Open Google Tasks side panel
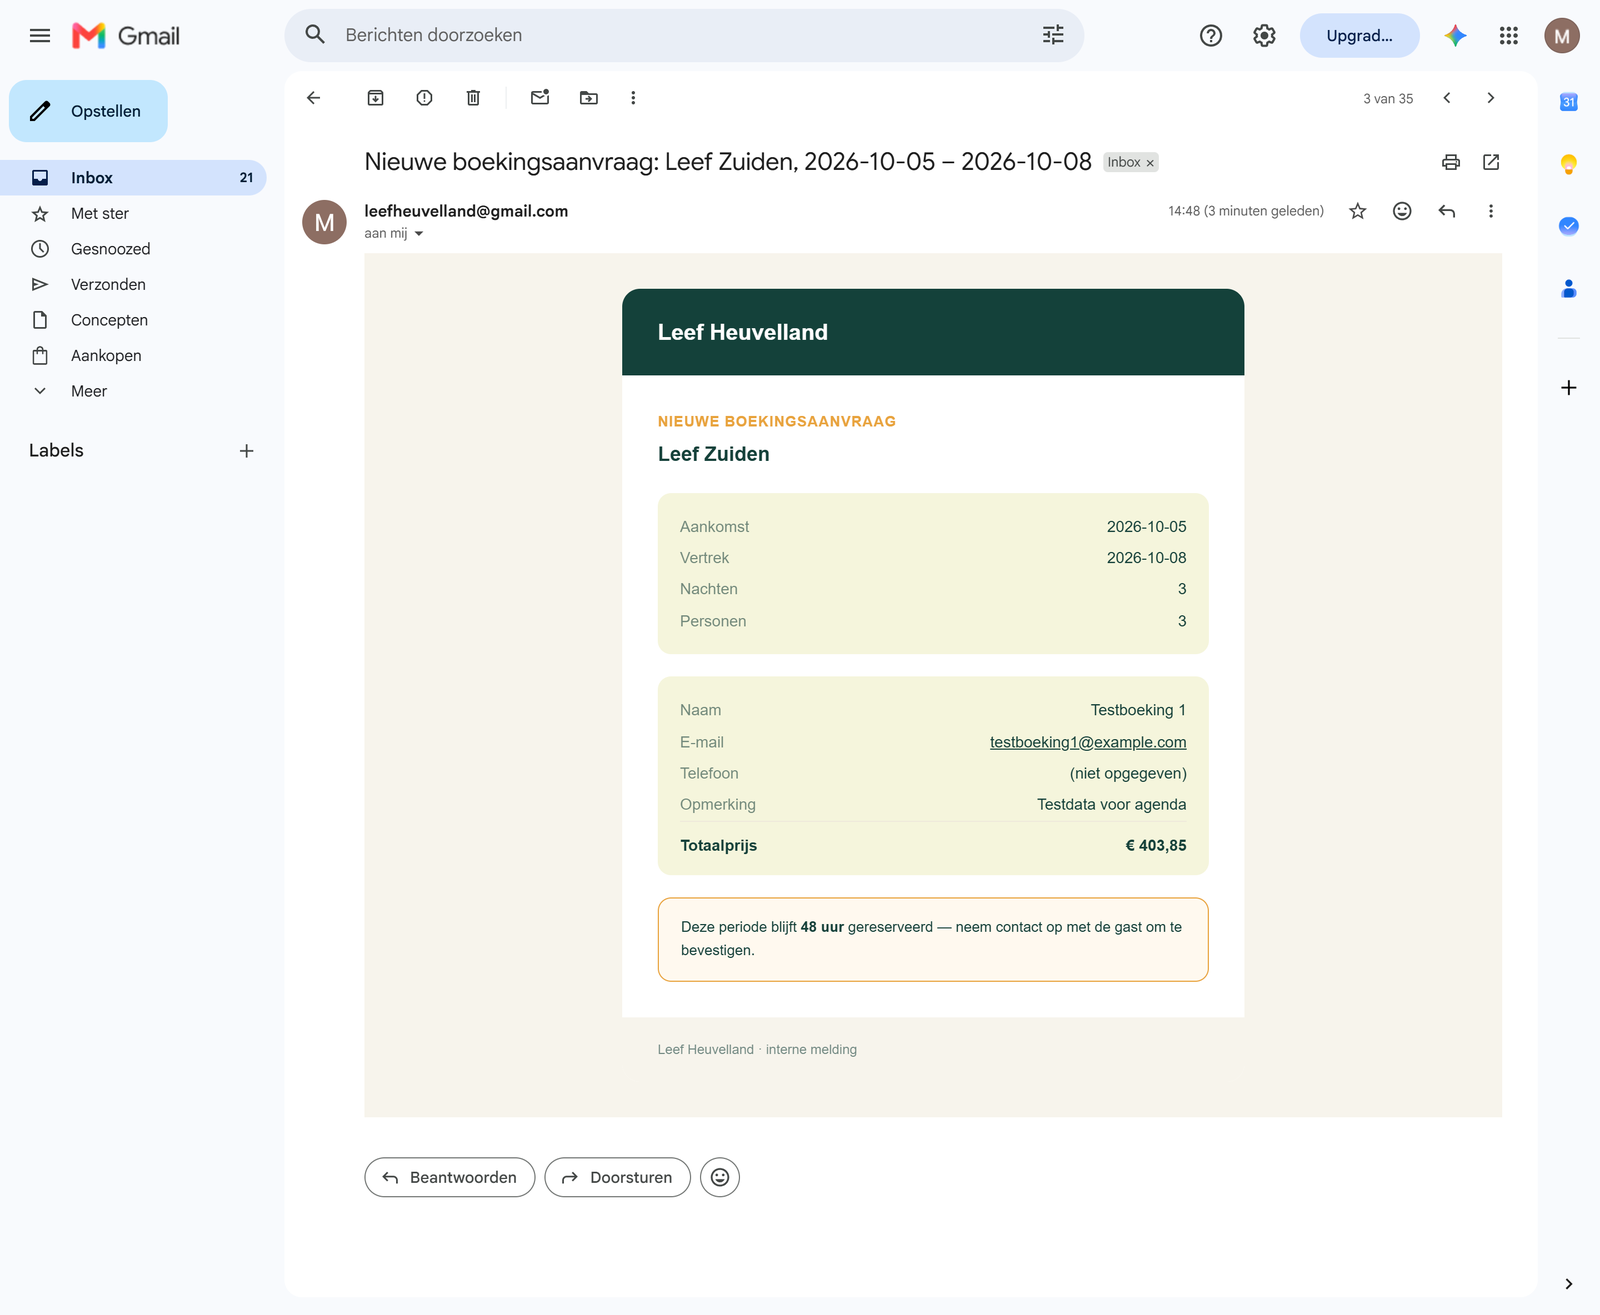This screenshot has width=1600, height=1315. (1569, 226)
